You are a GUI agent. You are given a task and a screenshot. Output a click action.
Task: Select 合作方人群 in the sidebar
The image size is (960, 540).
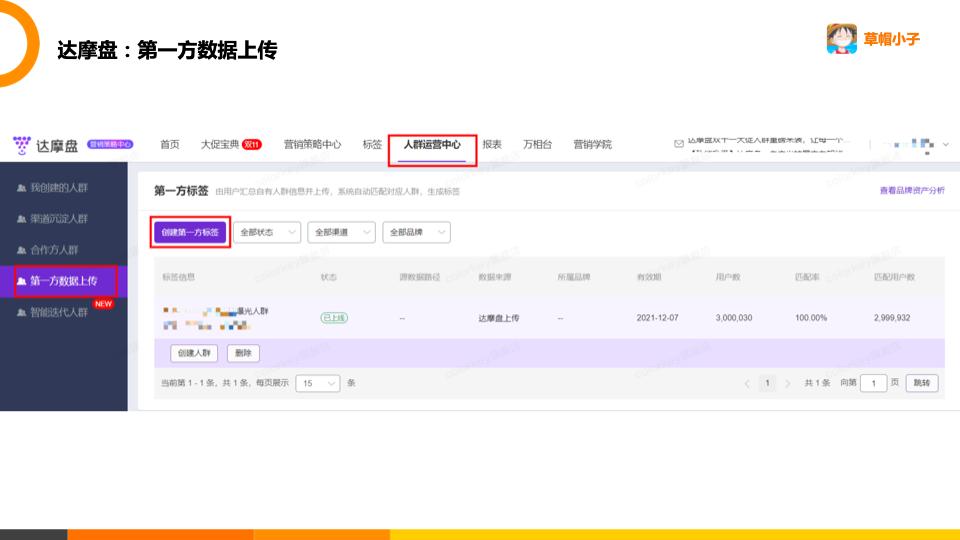point(54,250)
